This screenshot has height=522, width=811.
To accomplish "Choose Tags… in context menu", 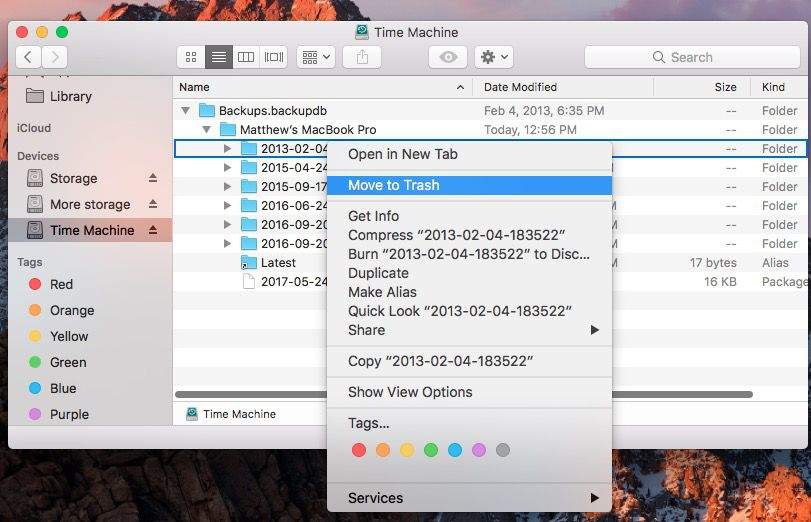I will point(470,423).
